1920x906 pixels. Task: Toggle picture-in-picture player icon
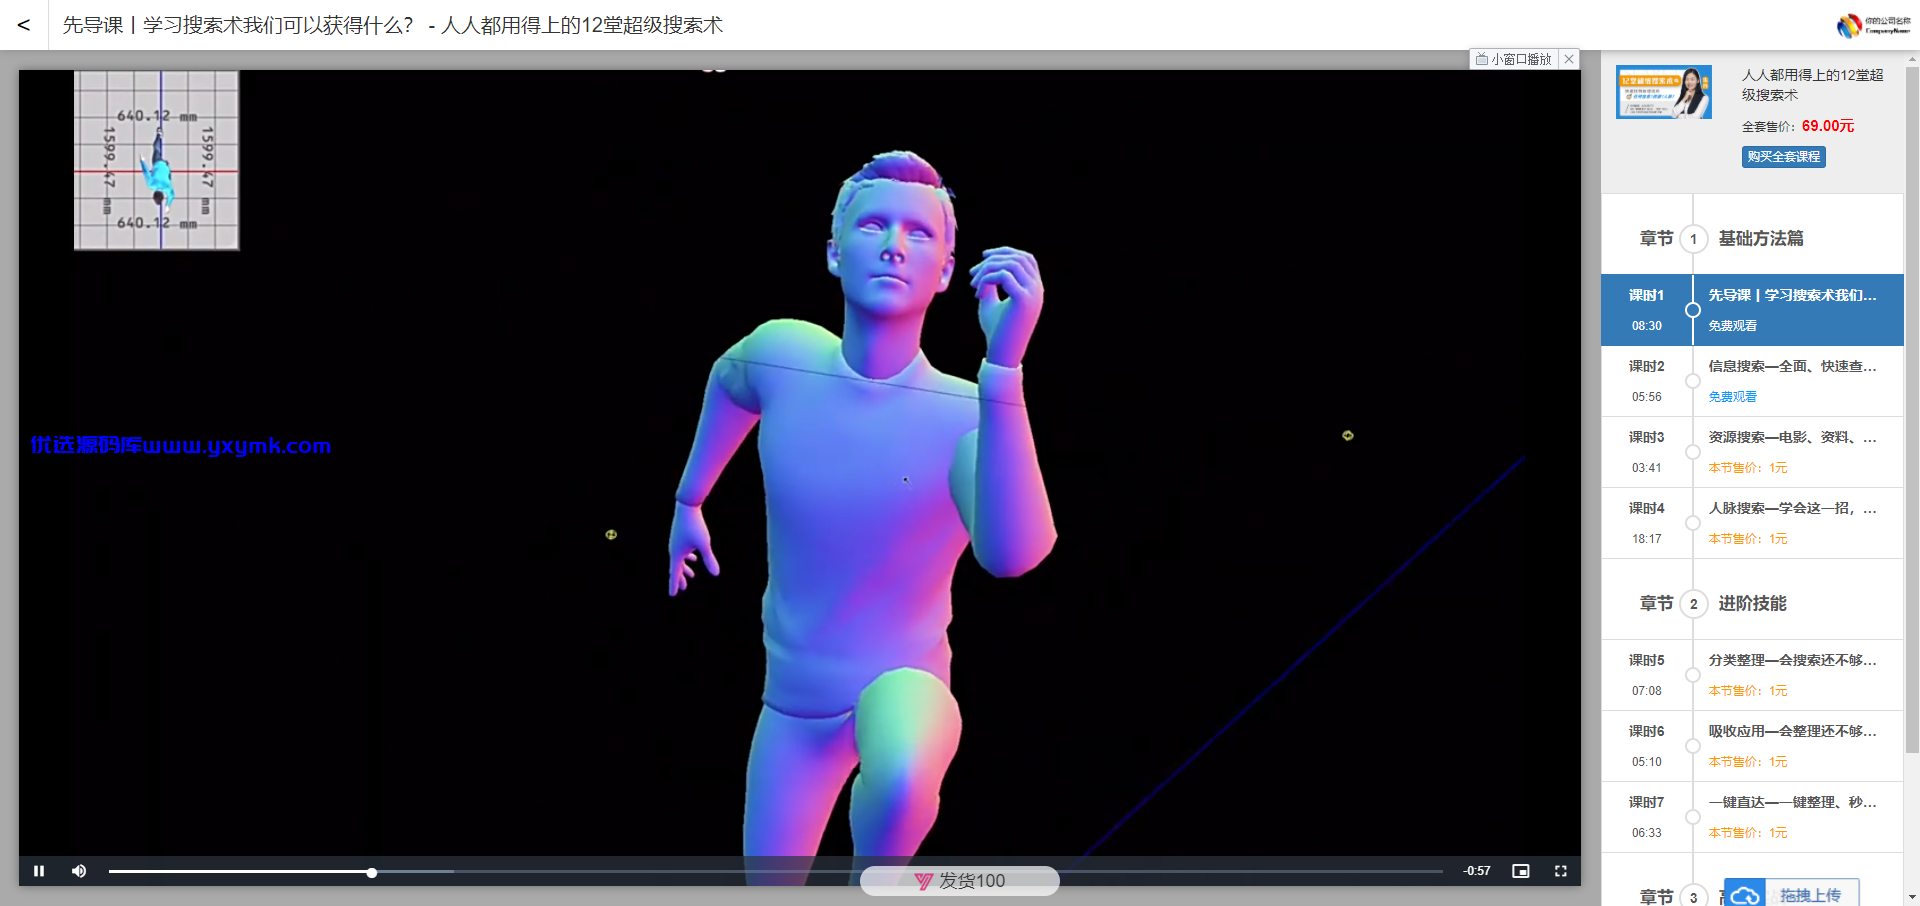pos(1521,871)
